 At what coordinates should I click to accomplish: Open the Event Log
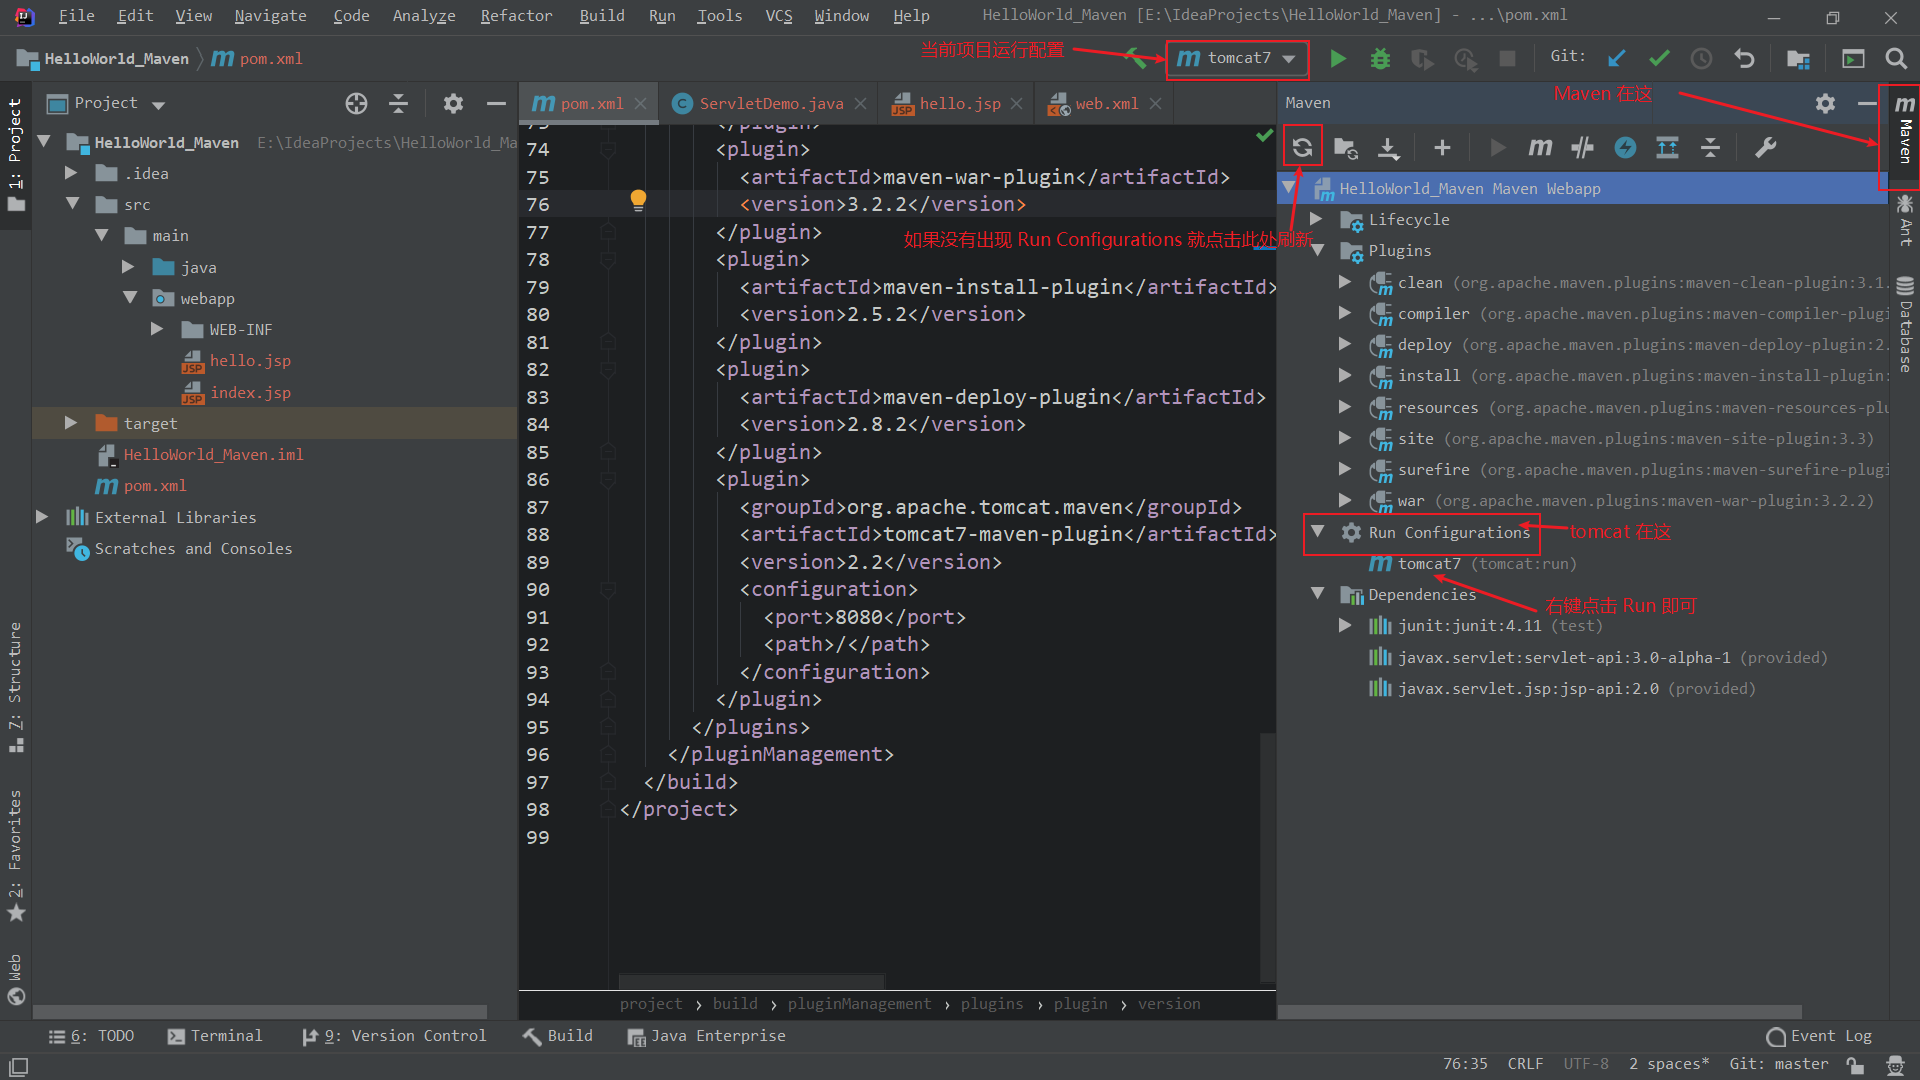(x=1820, y=1036)
